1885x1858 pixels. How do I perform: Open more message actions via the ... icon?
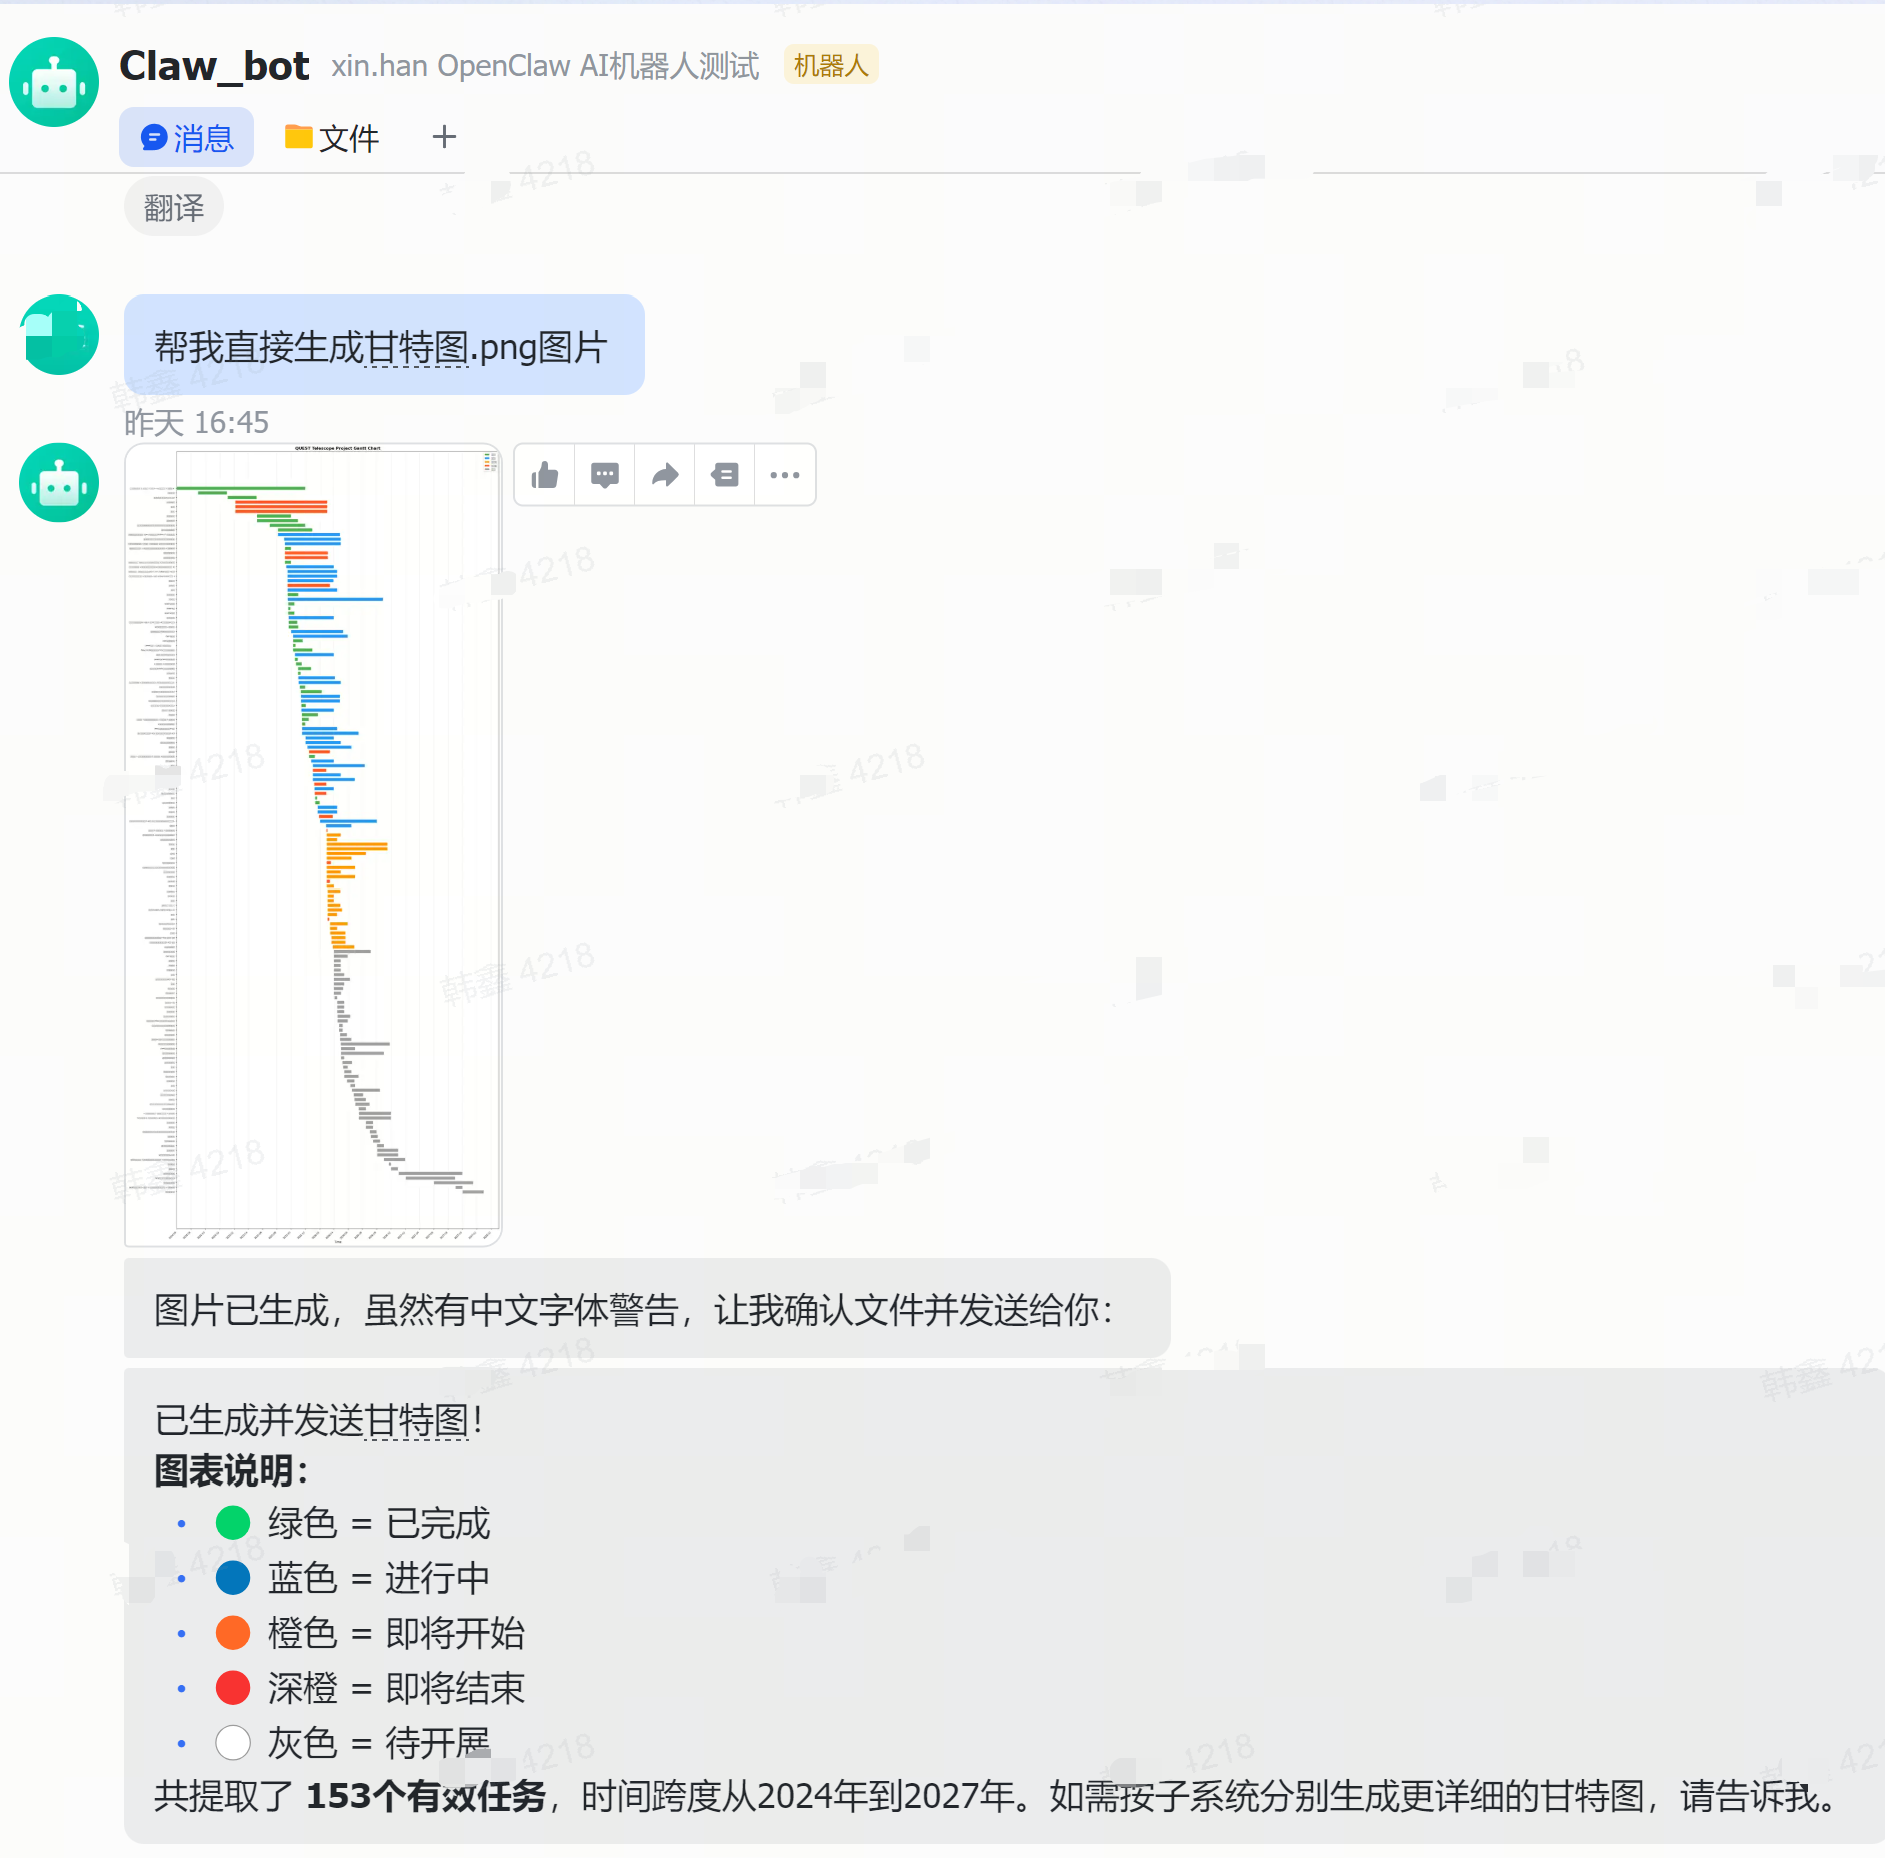[784, 475]
